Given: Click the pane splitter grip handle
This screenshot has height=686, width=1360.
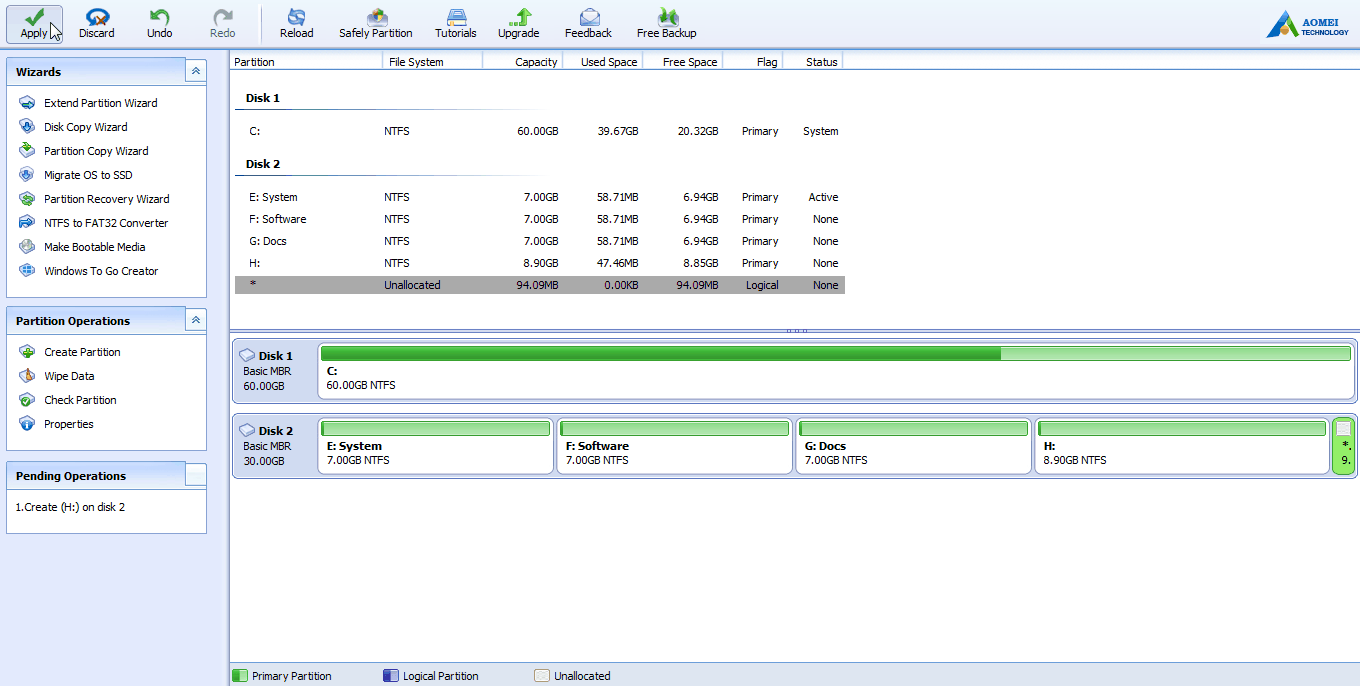Looking at the screenshot, I should pos(796,331).
